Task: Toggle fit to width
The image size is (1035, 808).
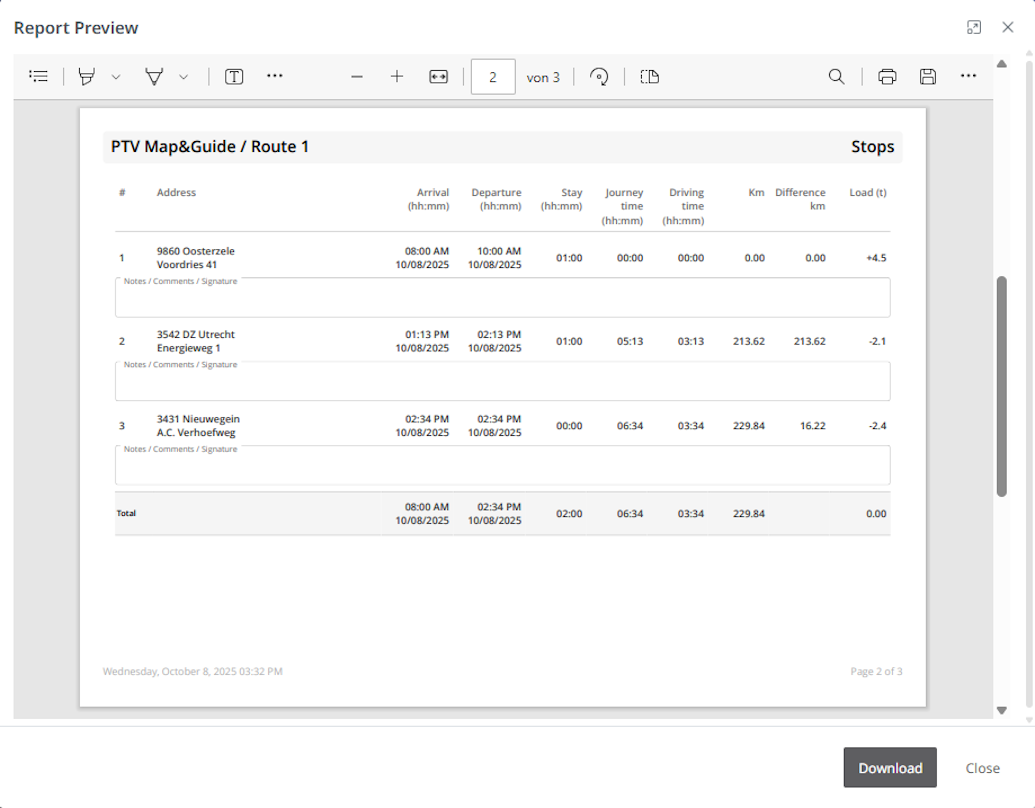Action: click(438, 77)
